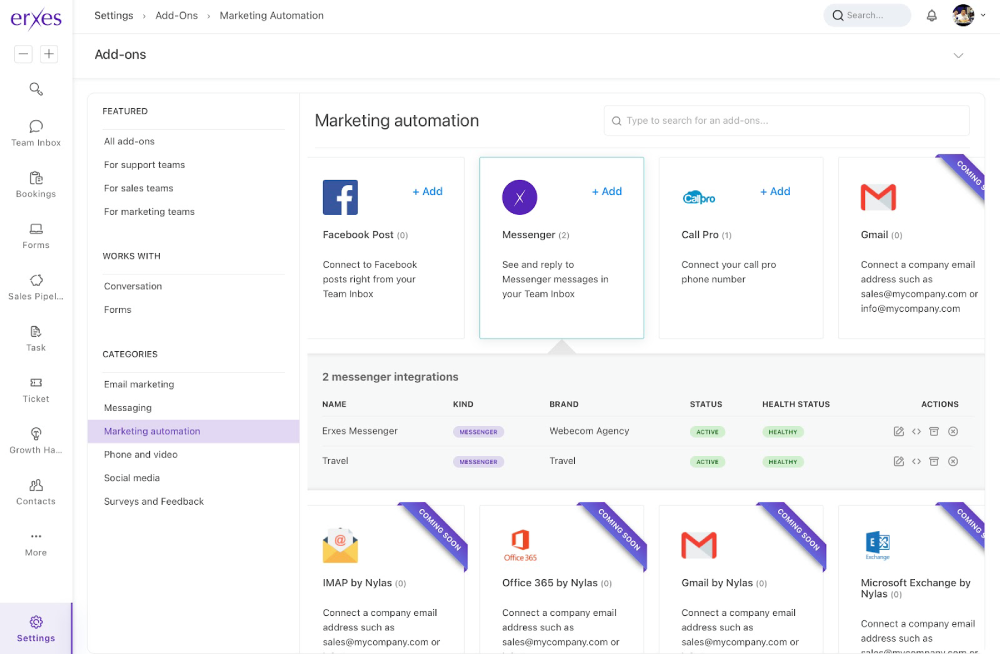1000x654 pixels.
Task: Open Settings in sidebar
Action: tap(36, 628)
